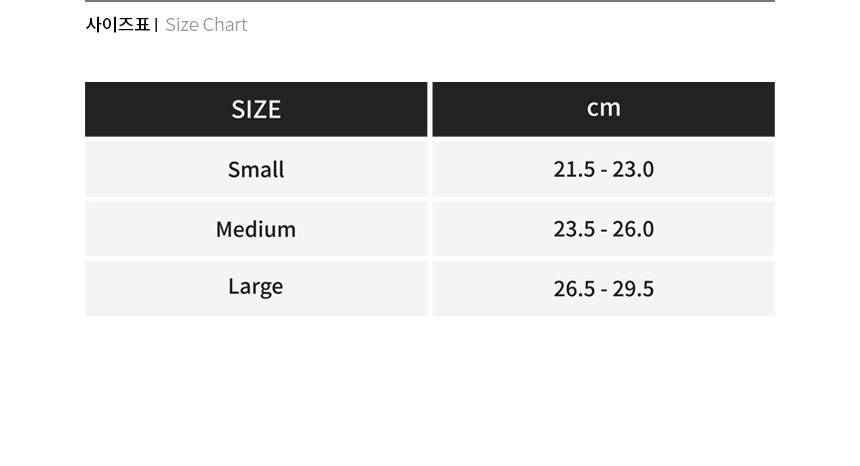Click the 21.5 value in the Small row

[574, 169]
